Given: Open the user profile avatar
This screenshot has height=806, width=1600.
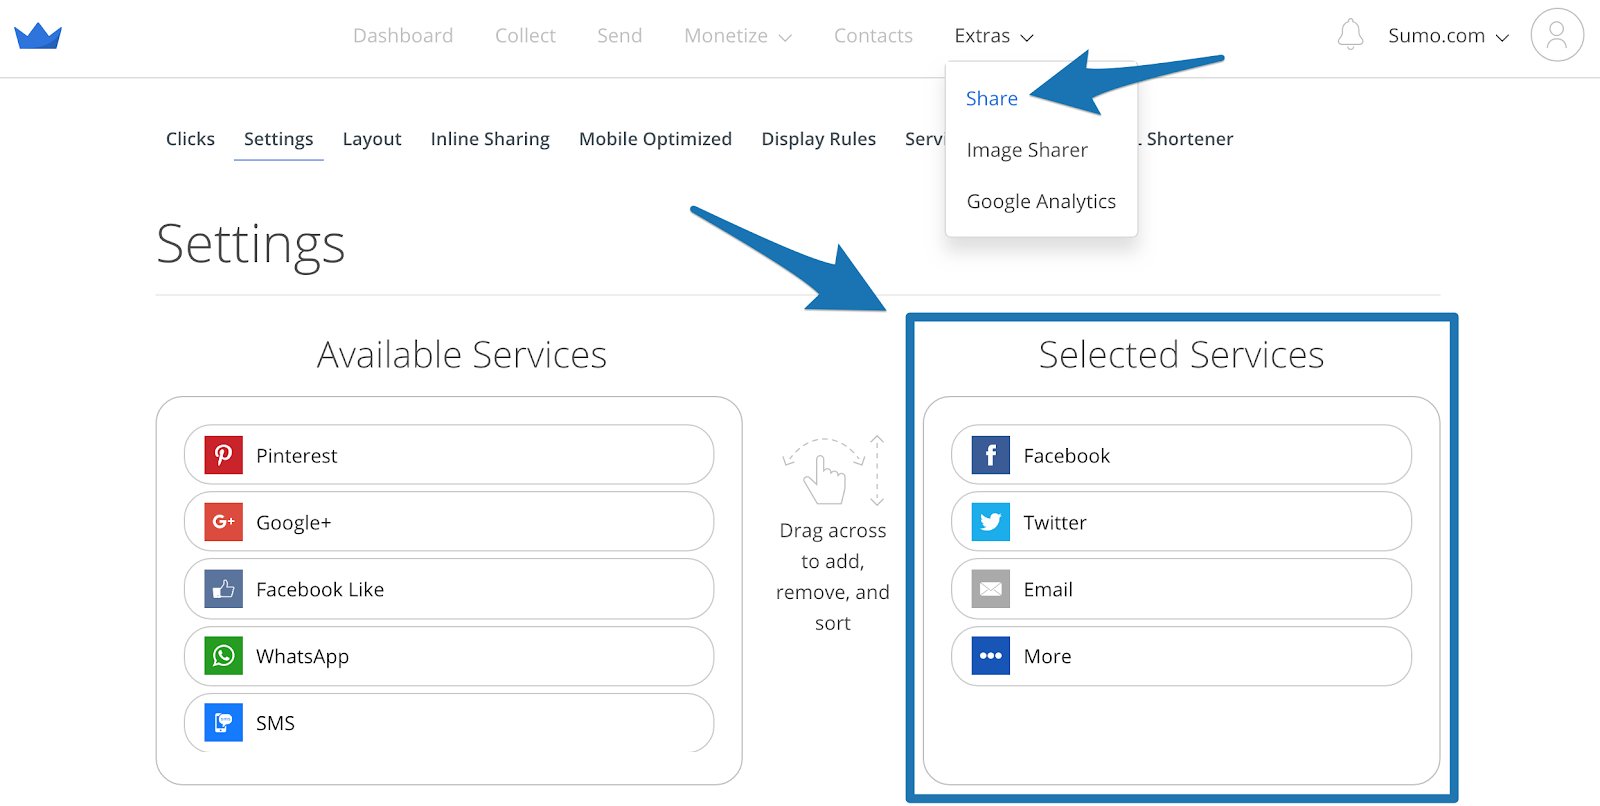Looking at the screenshot, I should tap(1557, 35).
